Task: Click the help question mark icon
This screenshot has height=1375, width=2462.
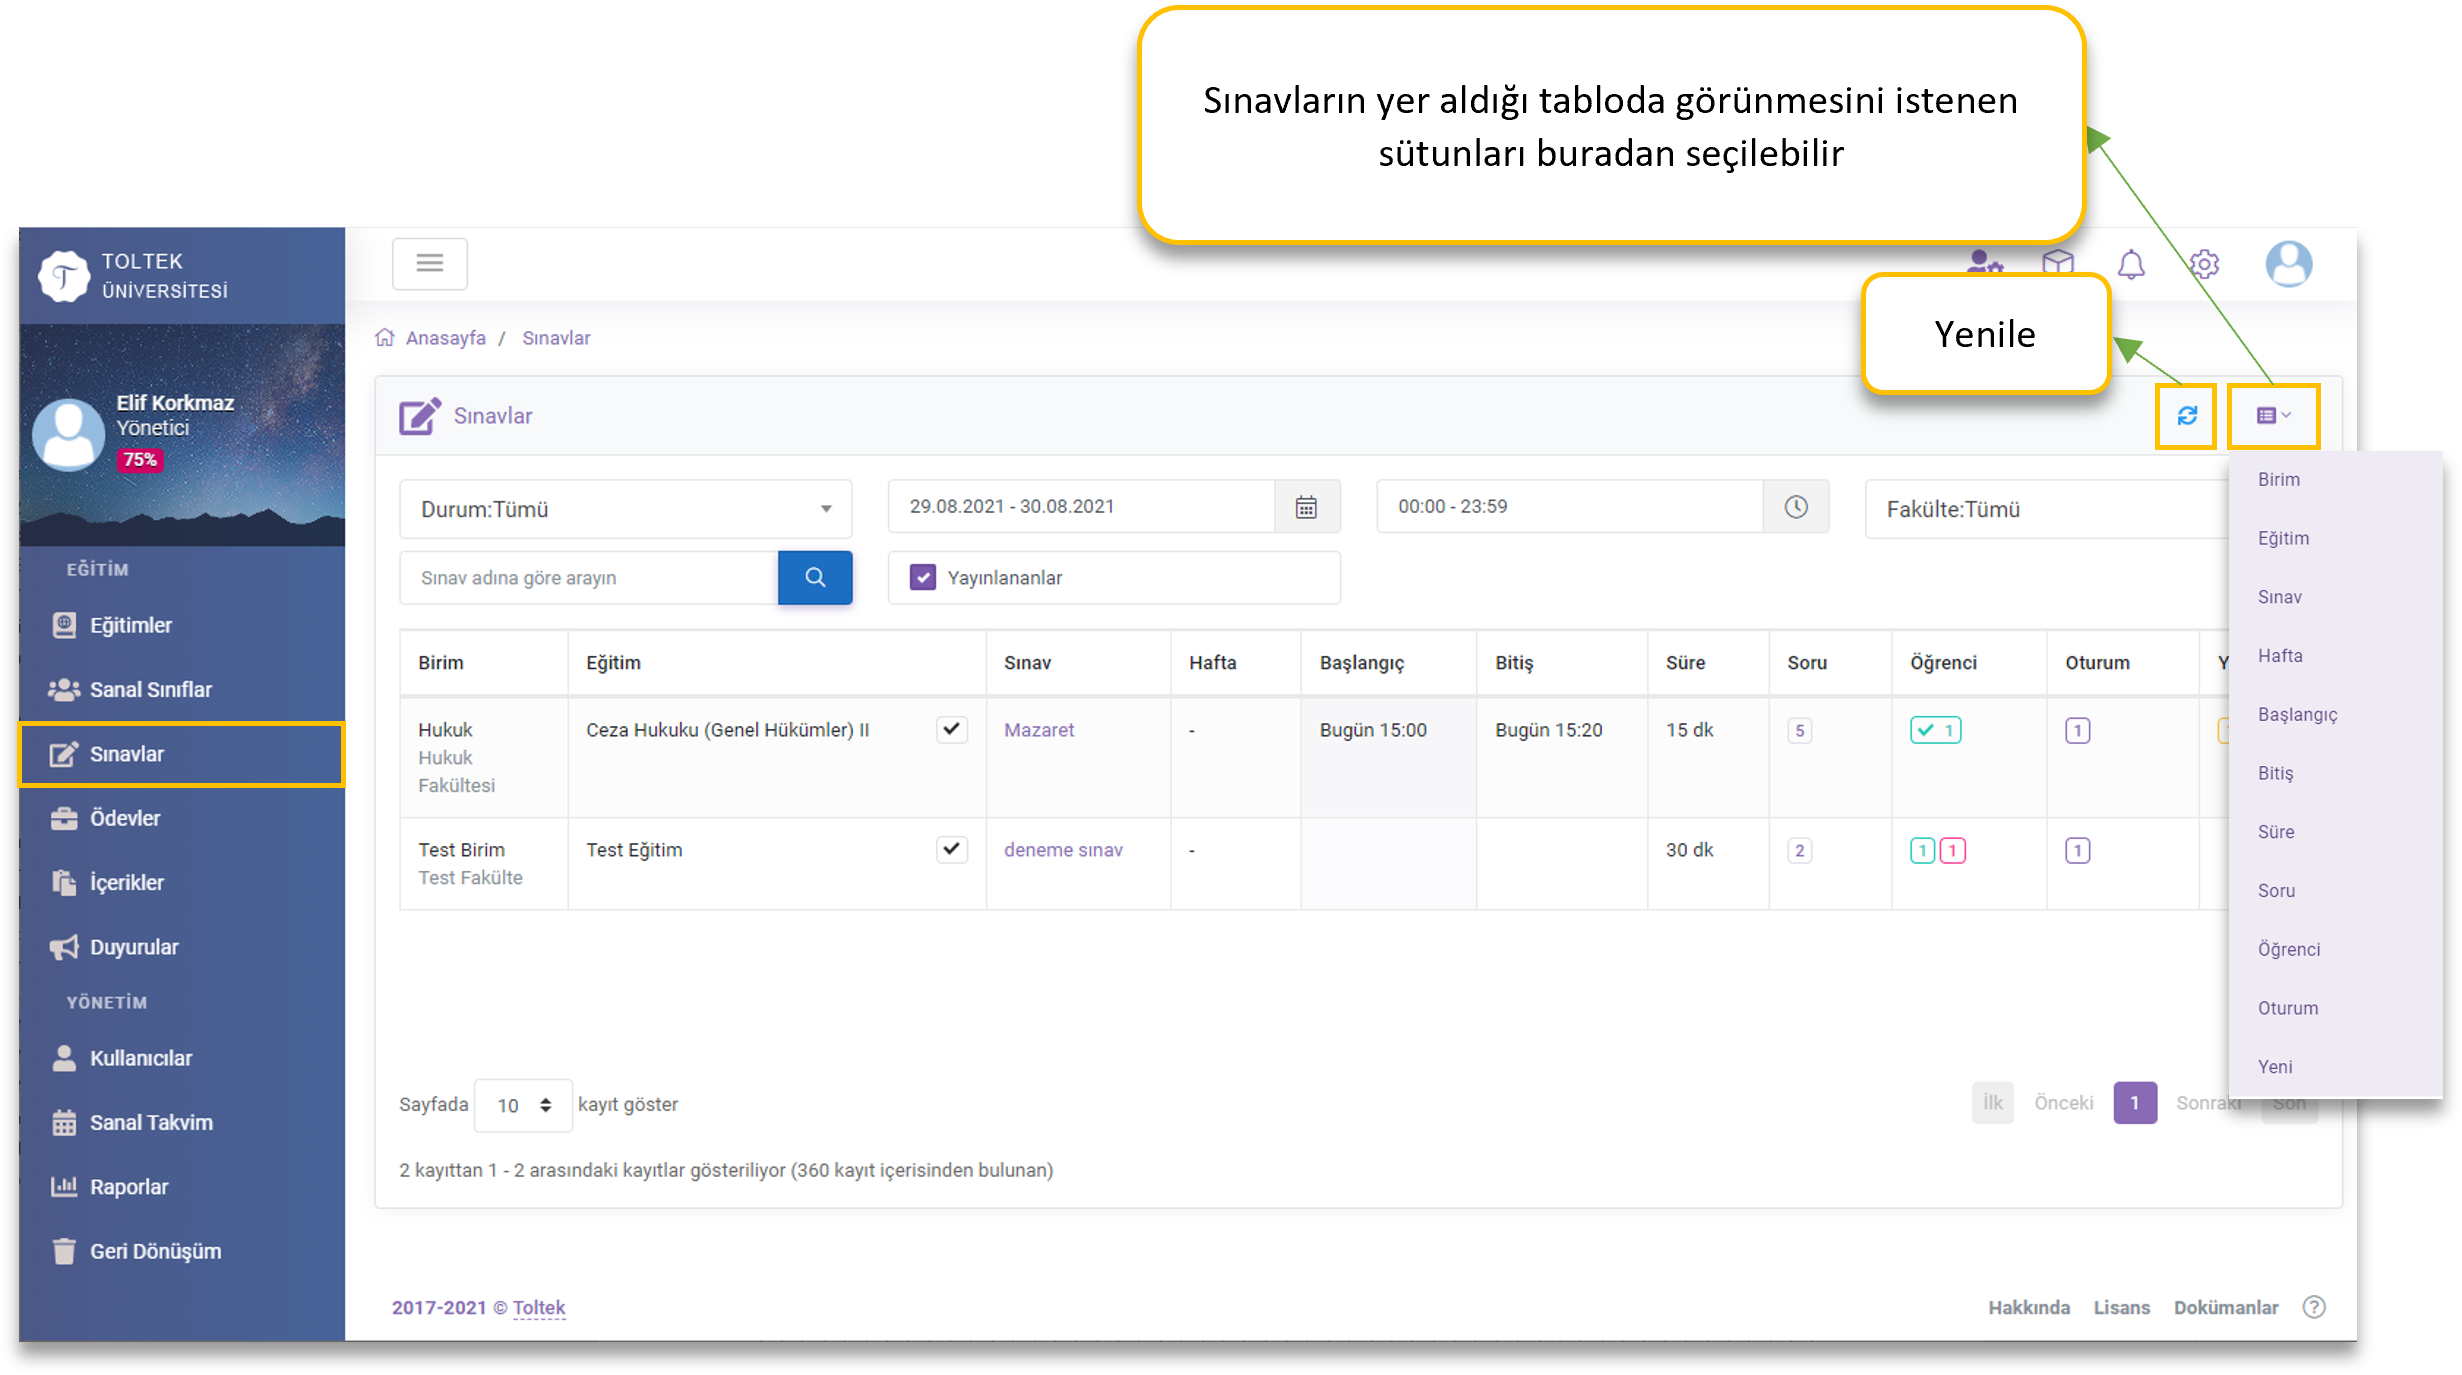Action: (x=2314, y=1307)
